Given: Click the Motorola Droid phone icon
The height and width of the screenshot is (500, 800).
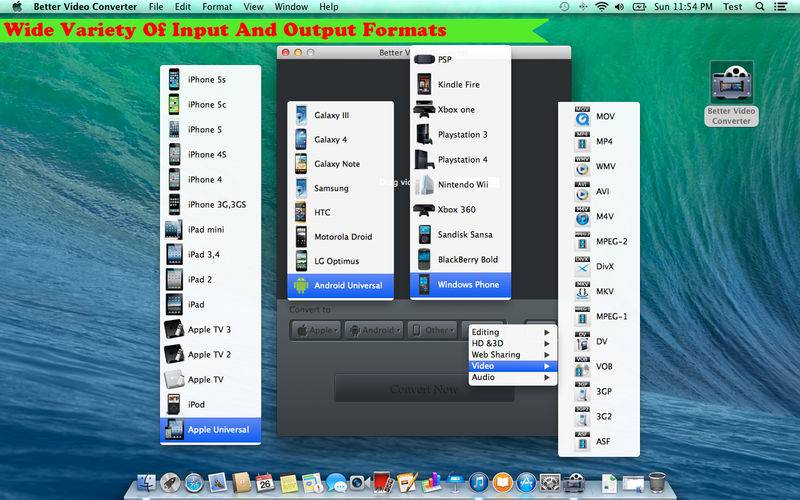Looking at the screenshot, I should [301, 236].
